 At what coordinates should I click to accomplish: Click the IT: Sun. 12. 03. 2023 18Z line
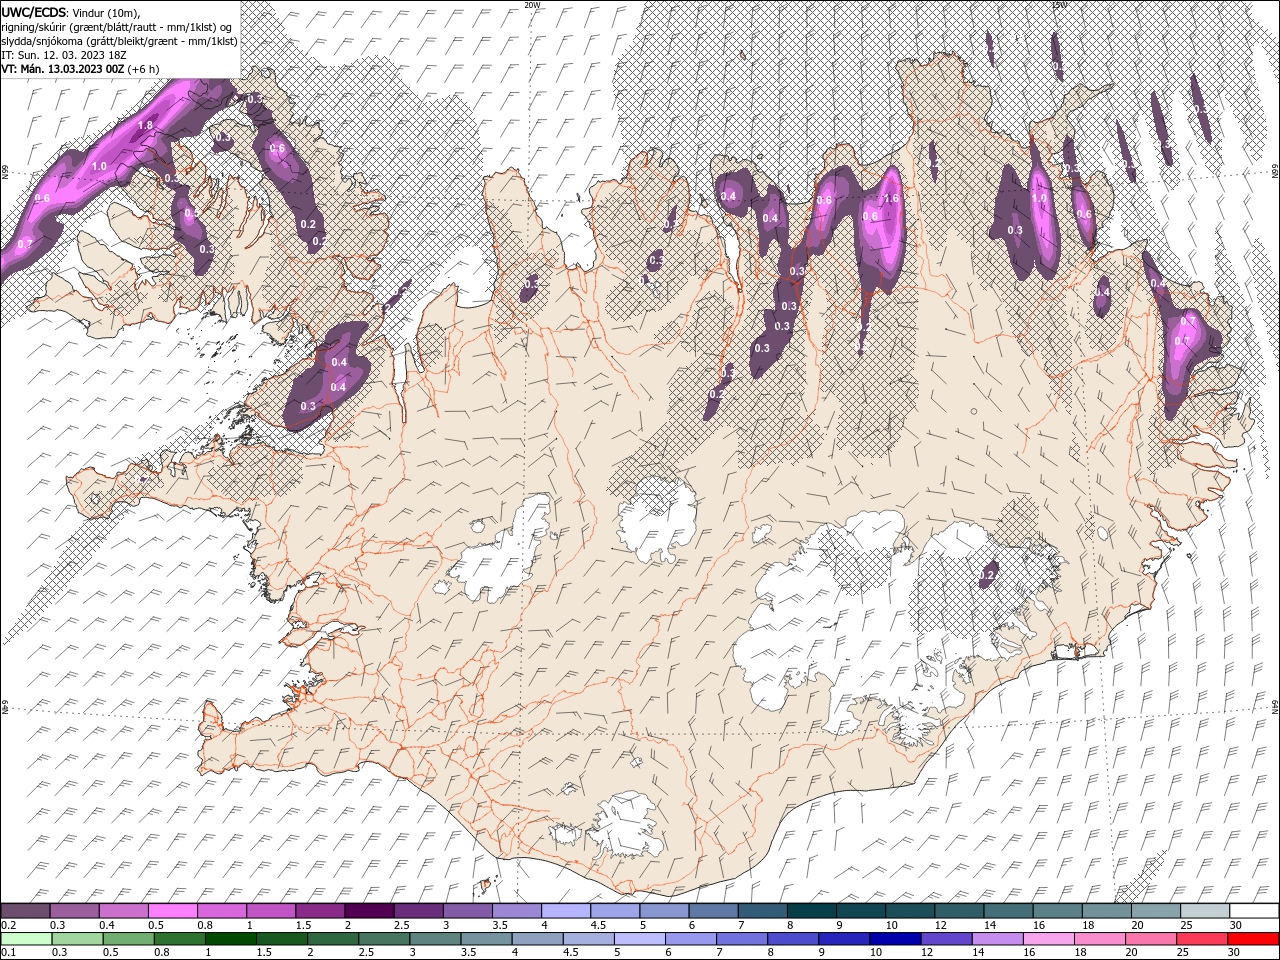pyautogui.click(x=63, y=55)
